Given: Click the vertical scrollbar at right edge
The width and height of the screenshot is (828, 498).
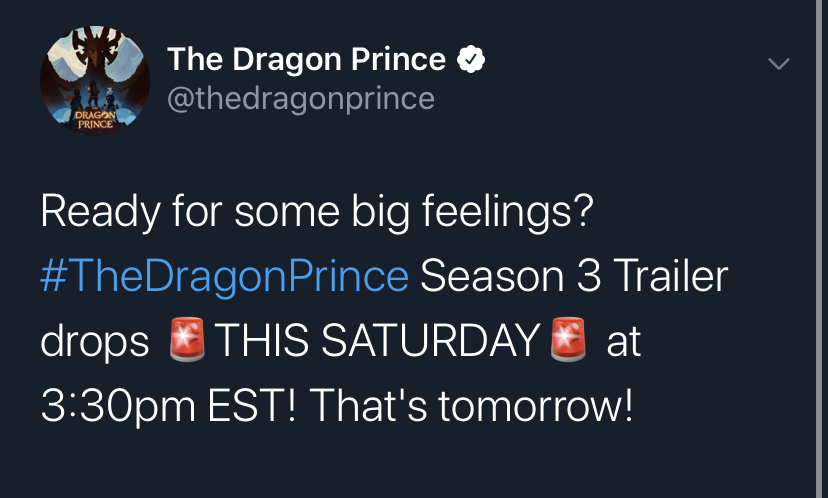Looking at the screenshot, I should tap(818, 249).
